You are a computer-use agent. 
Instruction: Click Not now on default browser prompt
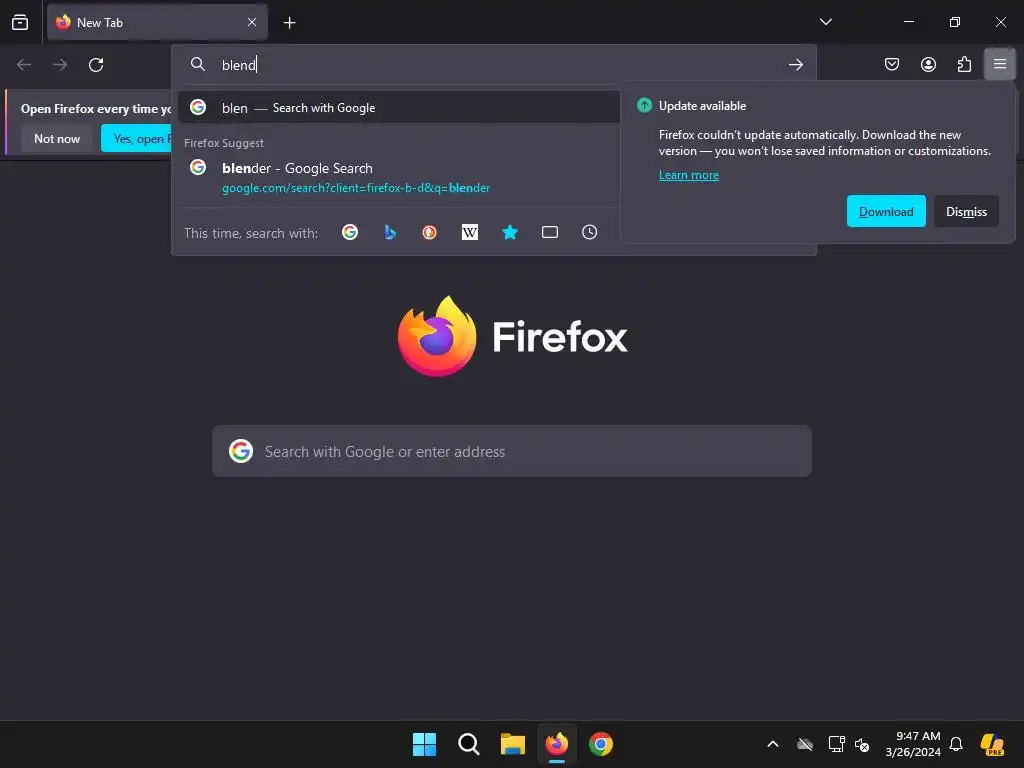(57, 138)
